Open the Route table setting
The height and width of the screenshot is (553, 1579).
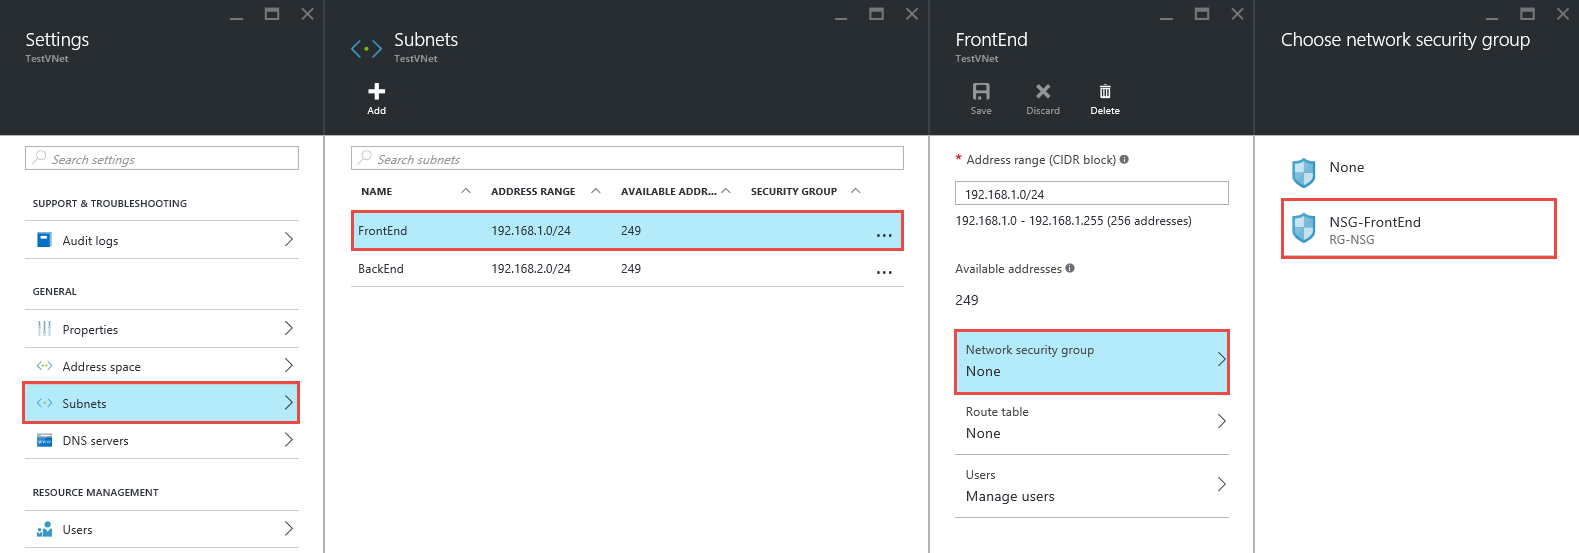click(x=1091, y=423)
